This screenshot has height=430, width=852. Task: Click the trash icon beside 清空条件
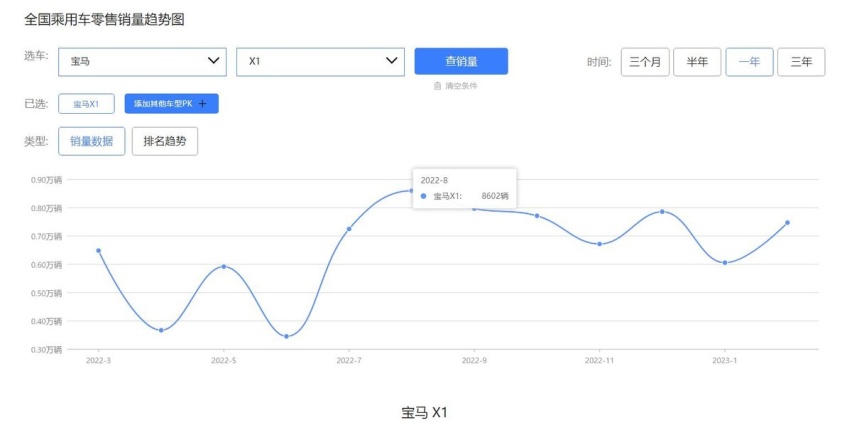[x=437, y=86]
